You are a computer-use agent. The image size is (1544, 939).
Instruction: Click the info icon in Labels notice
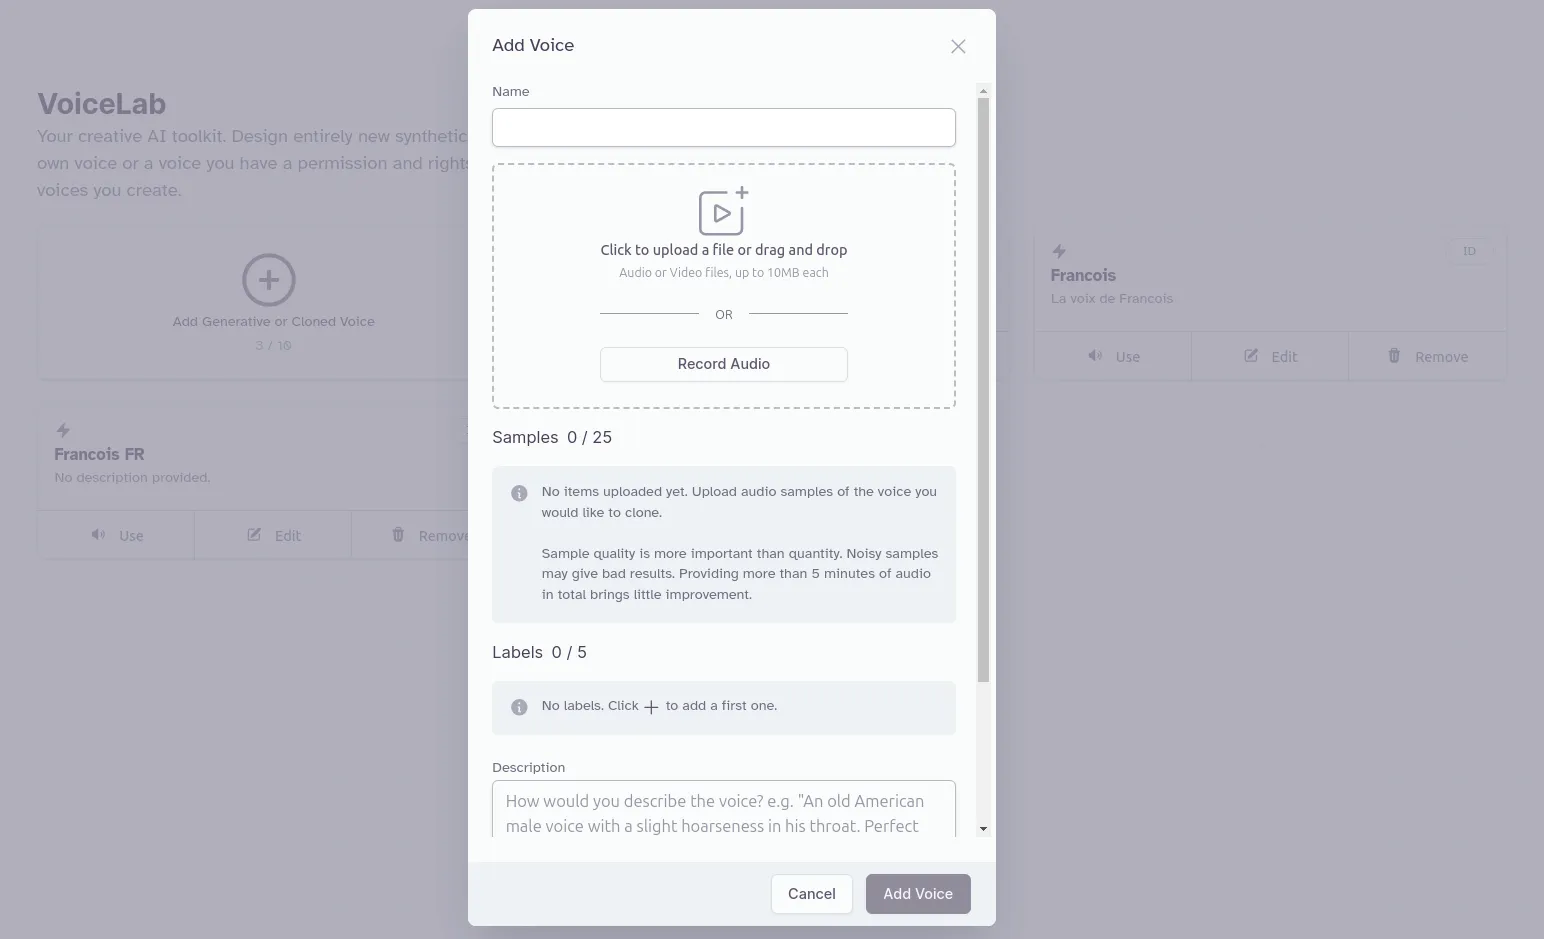(x=519, y=707)
